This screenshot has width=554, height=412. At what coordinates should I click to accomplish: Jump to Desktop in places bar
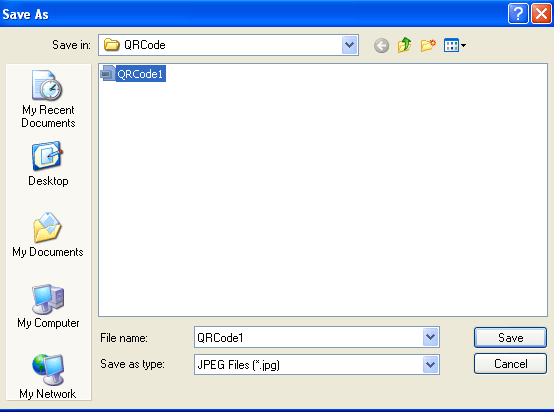coord(48,164)
